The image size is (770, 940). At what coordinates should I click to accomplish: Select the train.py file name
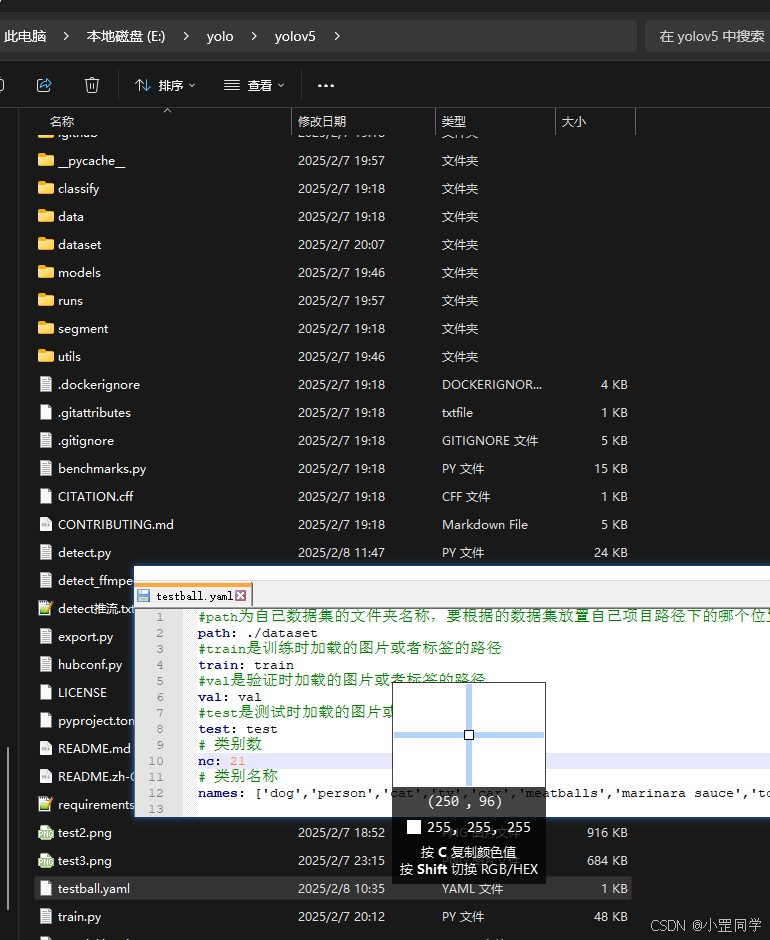click(x=79, y=917)
